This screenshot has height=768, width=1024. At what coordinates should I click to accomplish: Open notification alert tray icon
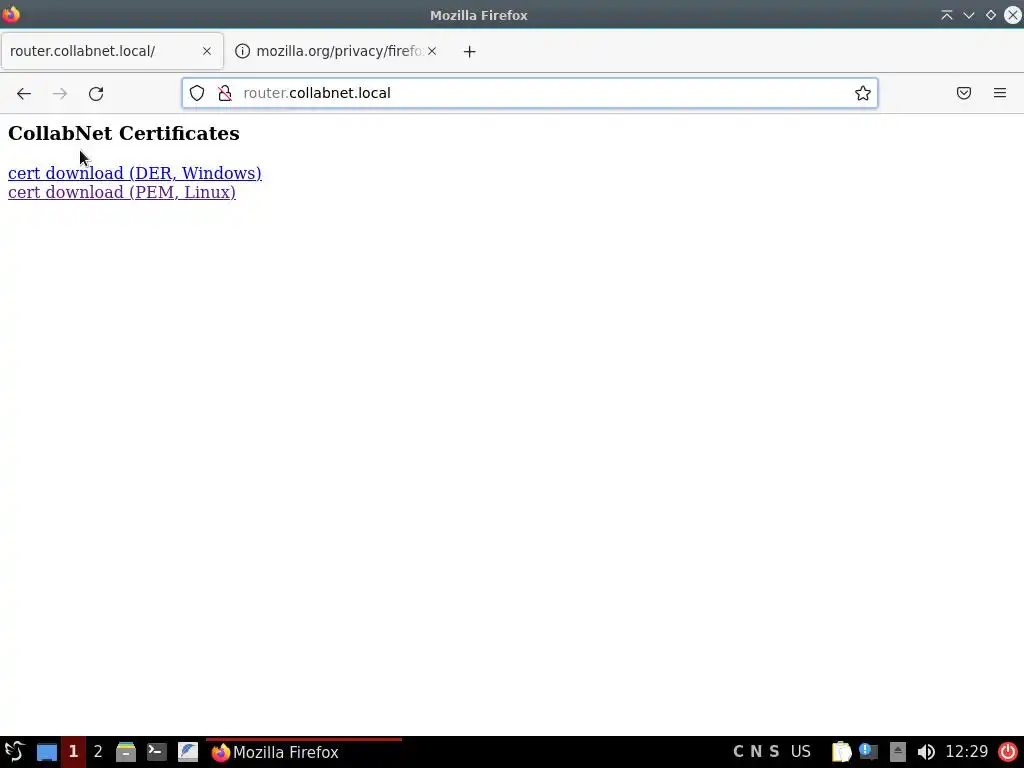click(868, 752)
